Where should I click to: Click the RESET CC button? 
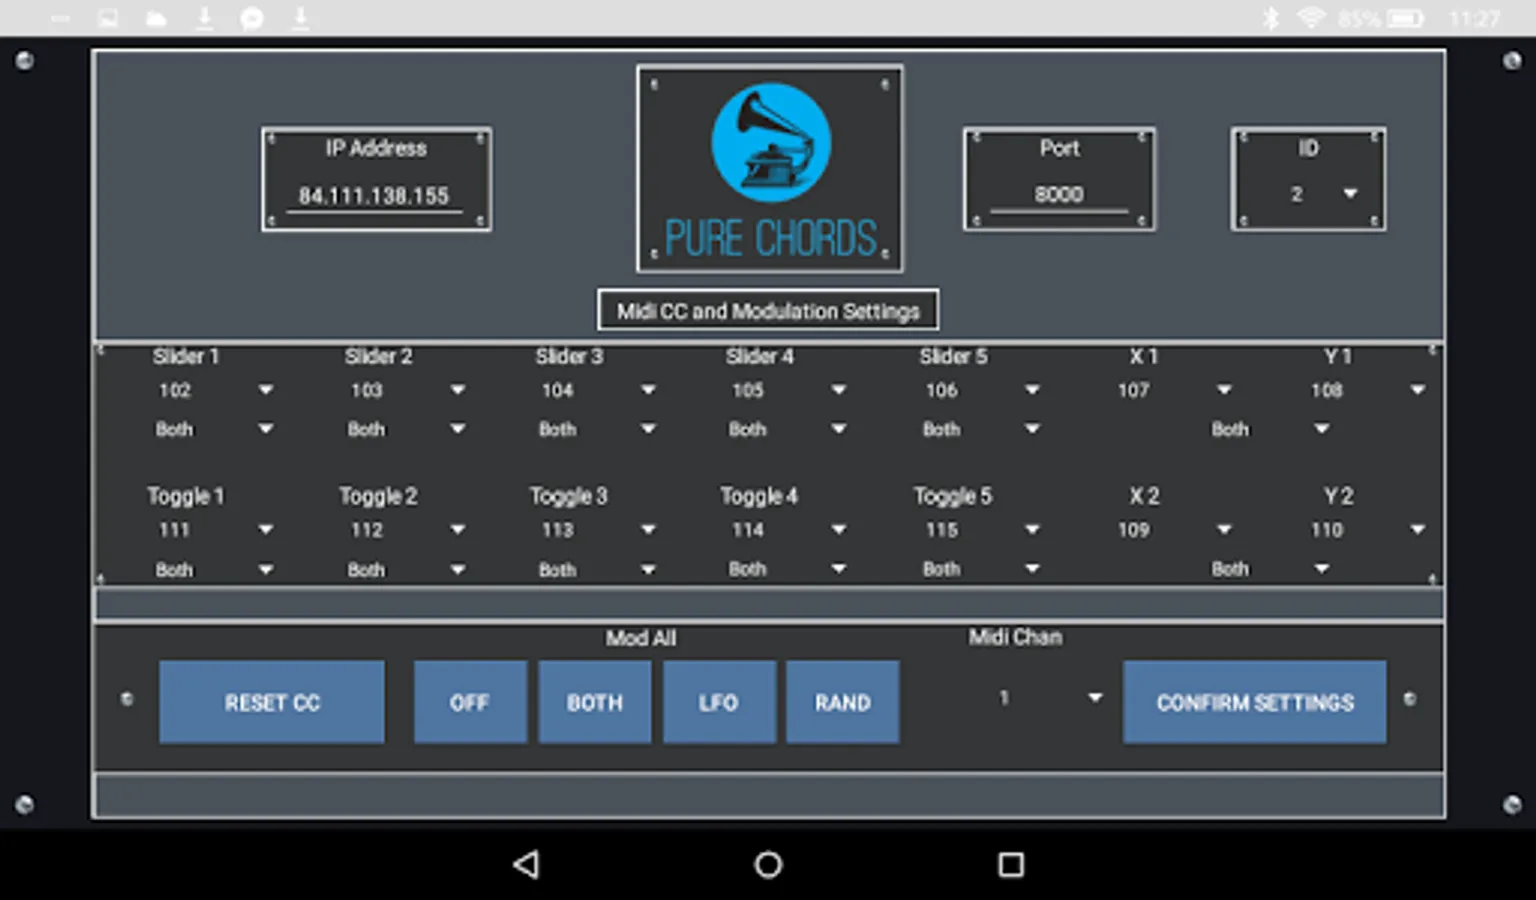271,702
